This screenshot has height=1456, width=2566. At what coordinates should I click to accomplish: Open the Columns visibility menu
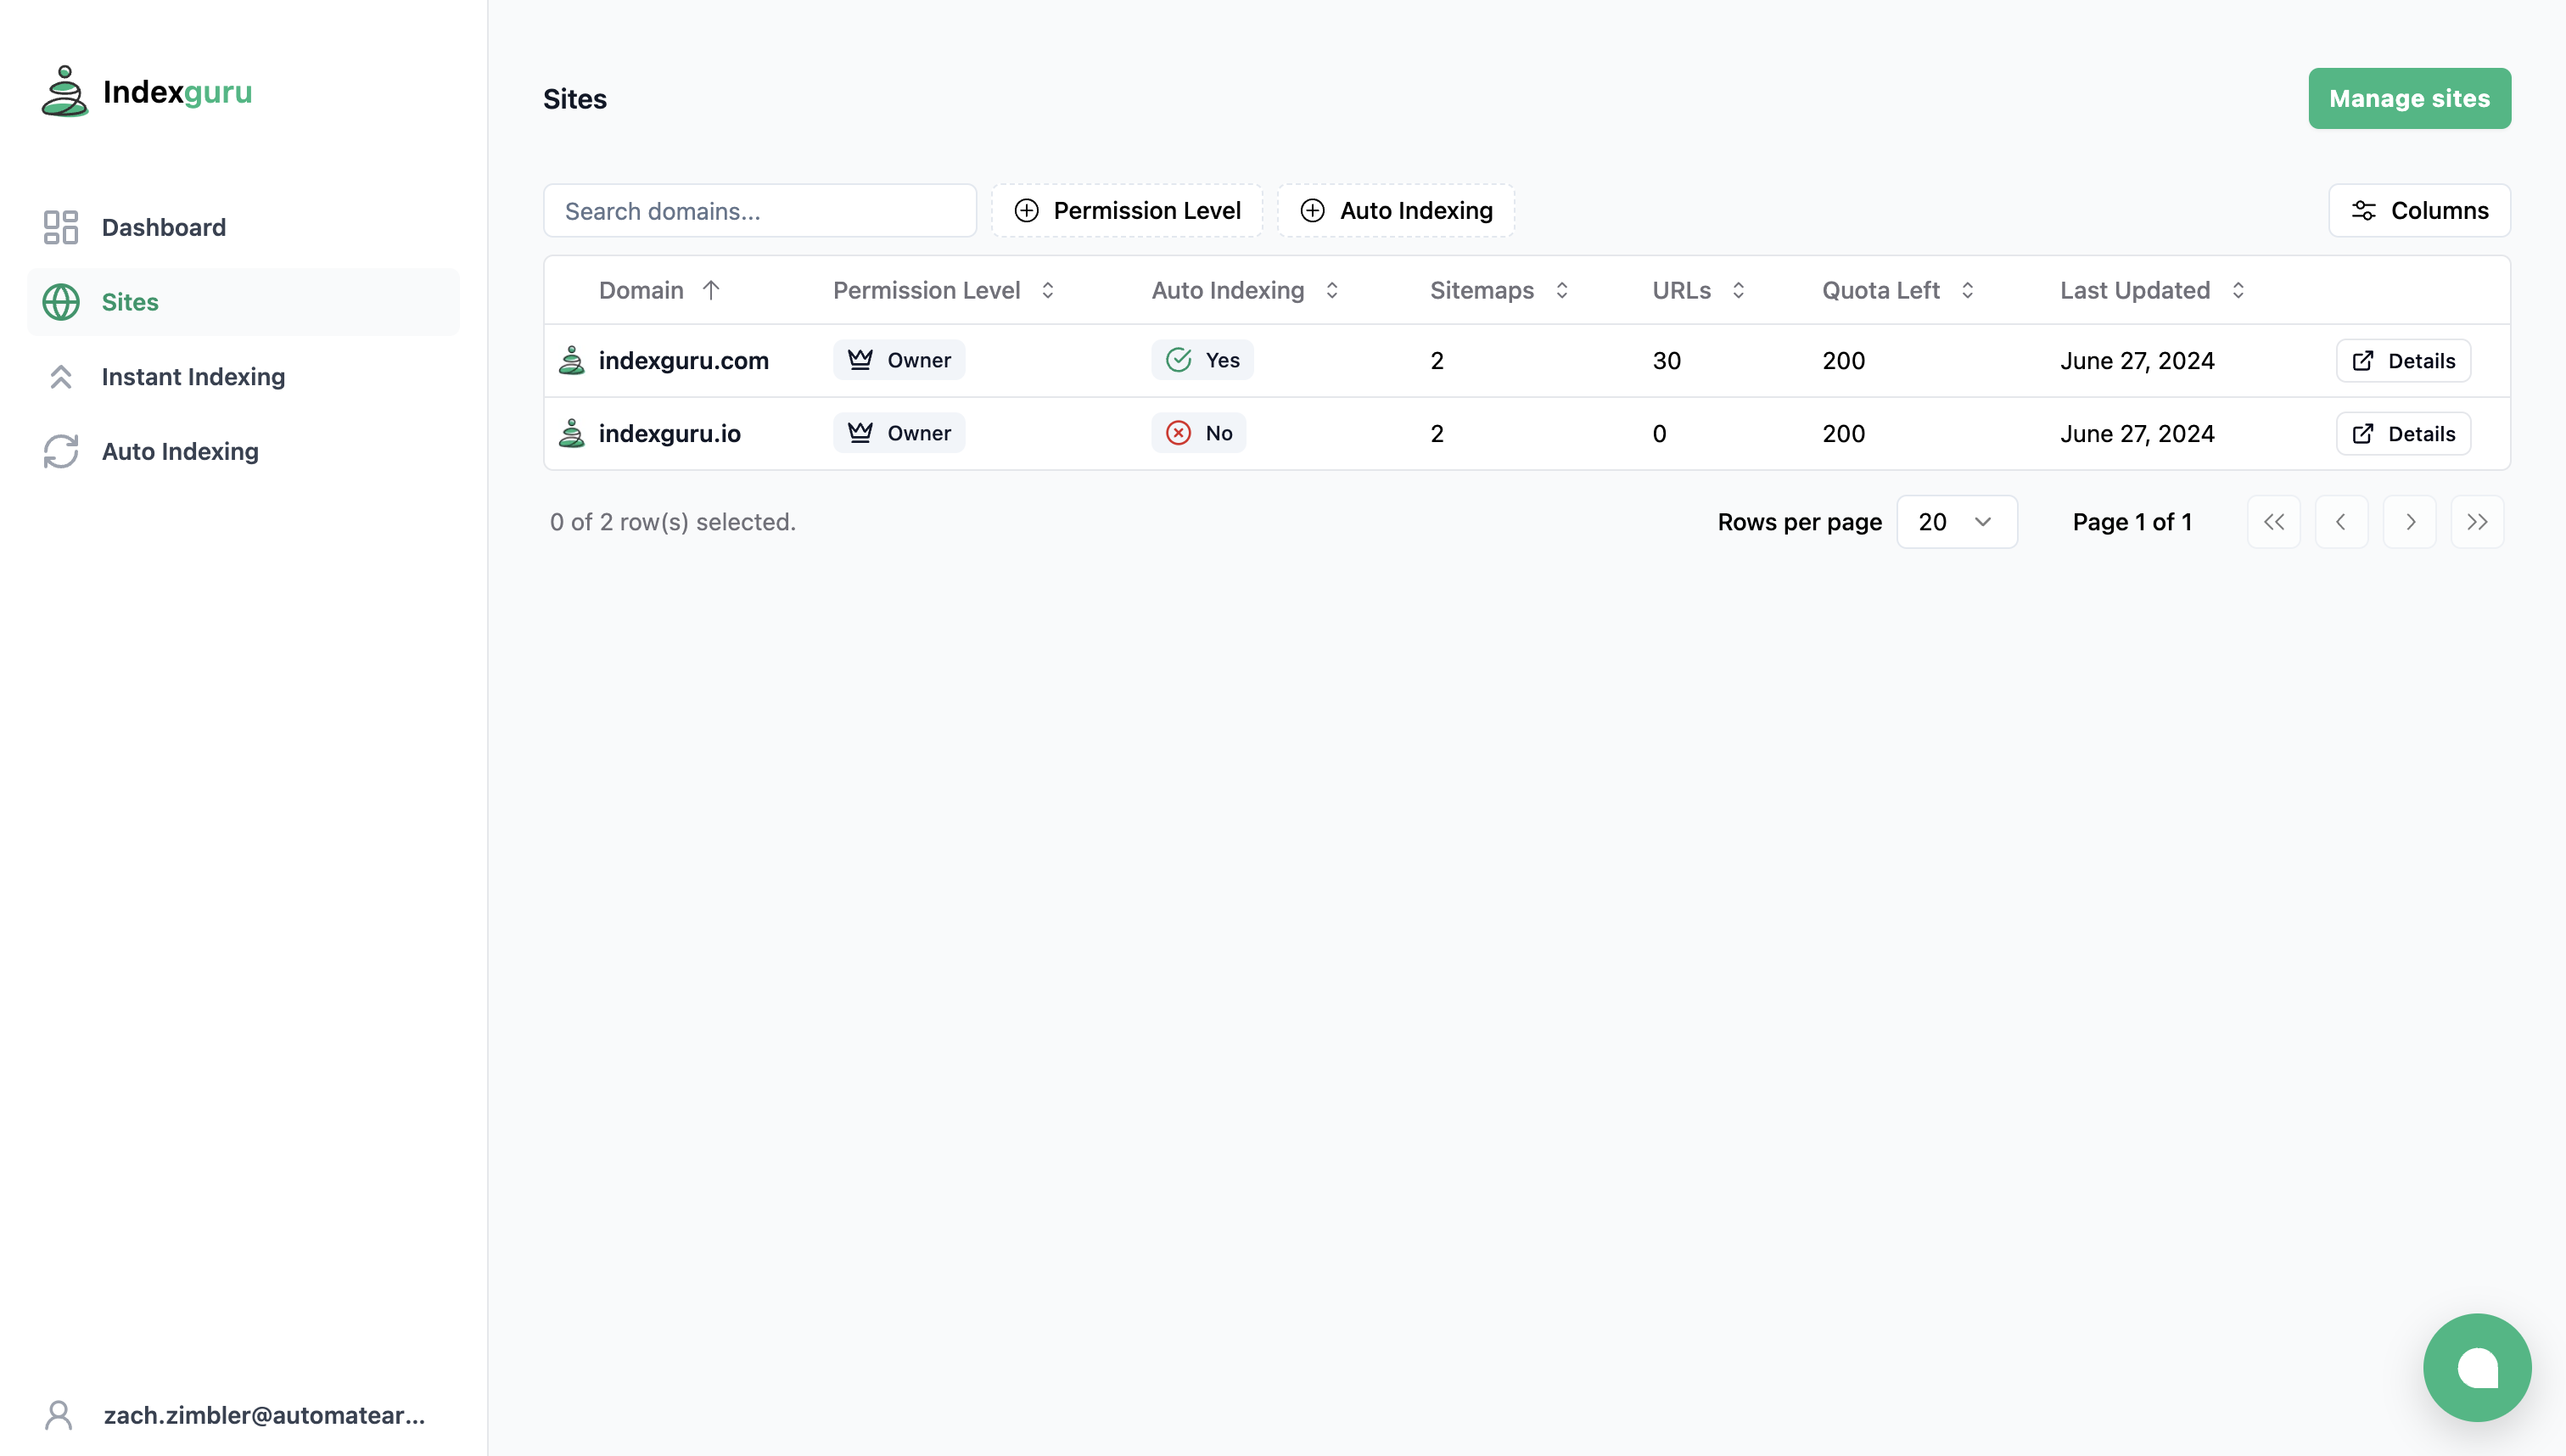pyautogui.click(x=2418, y=211)
